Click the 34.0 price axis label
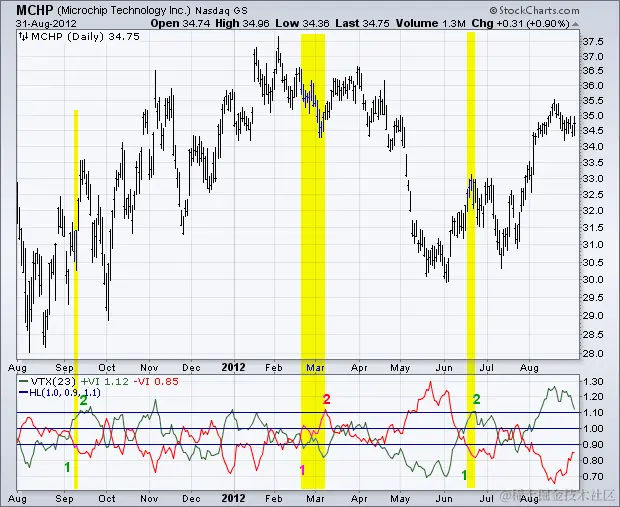620x507 pixels. point(592,147)
